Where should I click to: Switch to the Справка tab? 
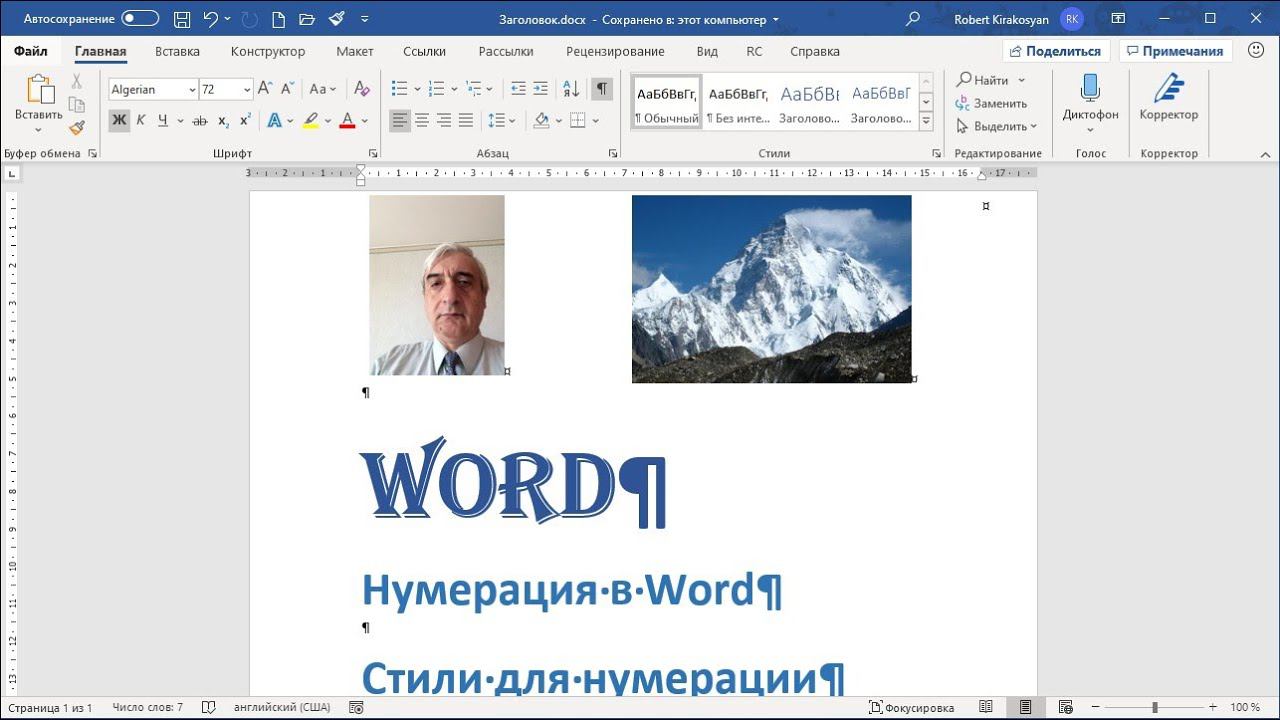[x=815, y=51]
